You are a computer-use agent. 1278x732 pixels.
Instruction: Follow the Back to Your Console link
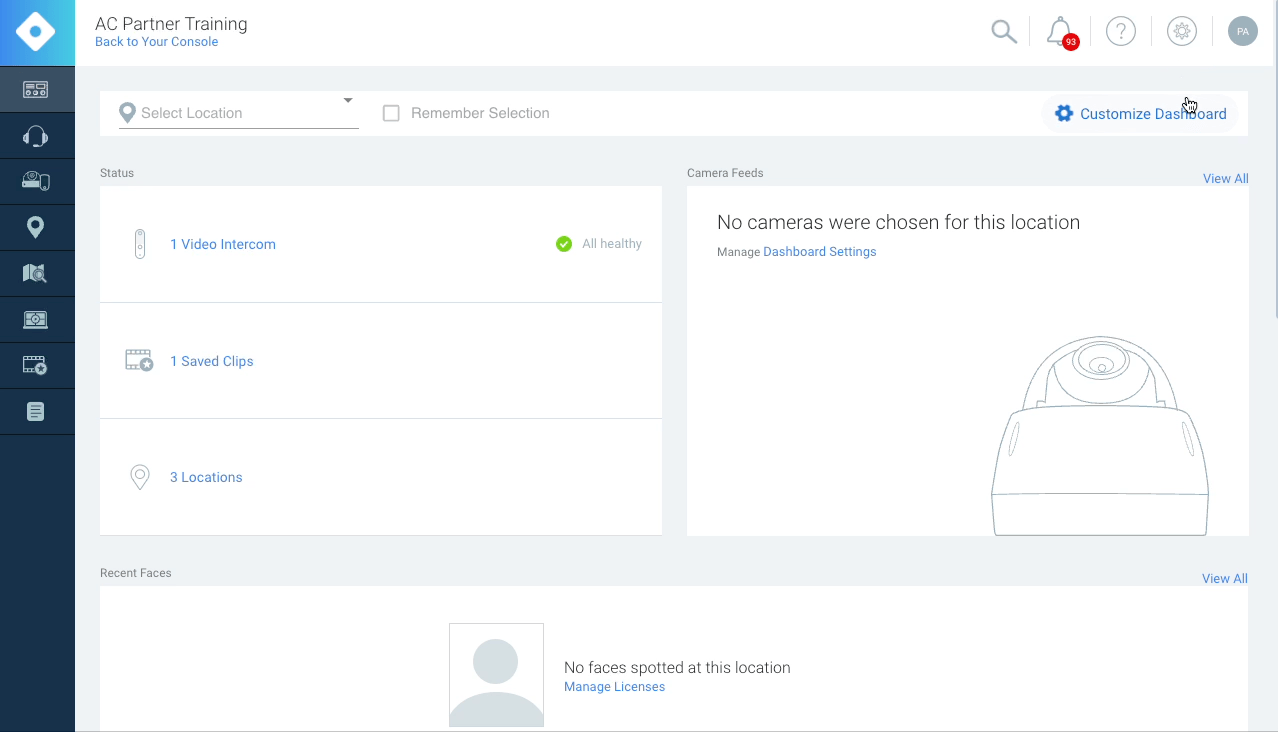pos(156,42)
